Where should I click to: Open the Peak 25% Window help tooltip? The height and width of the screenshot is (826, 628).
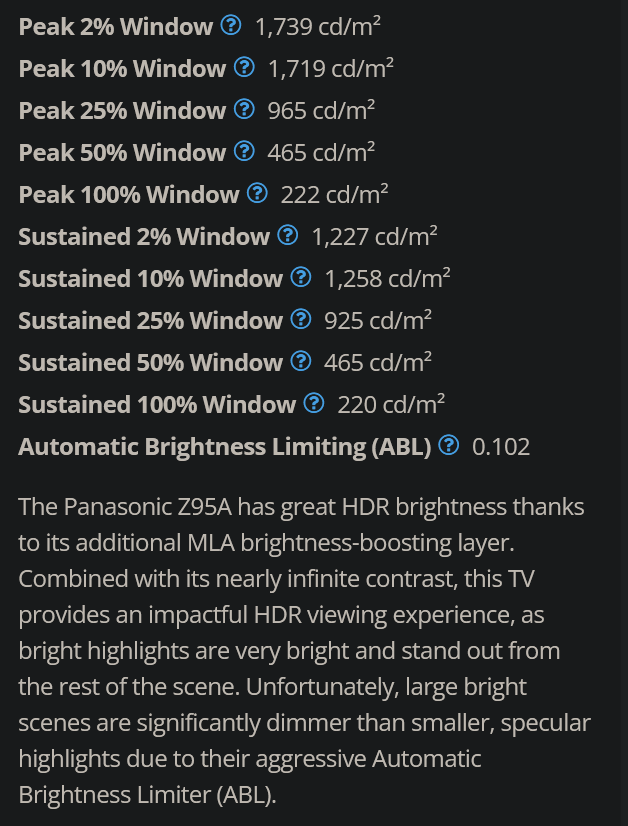pos(244,109)
